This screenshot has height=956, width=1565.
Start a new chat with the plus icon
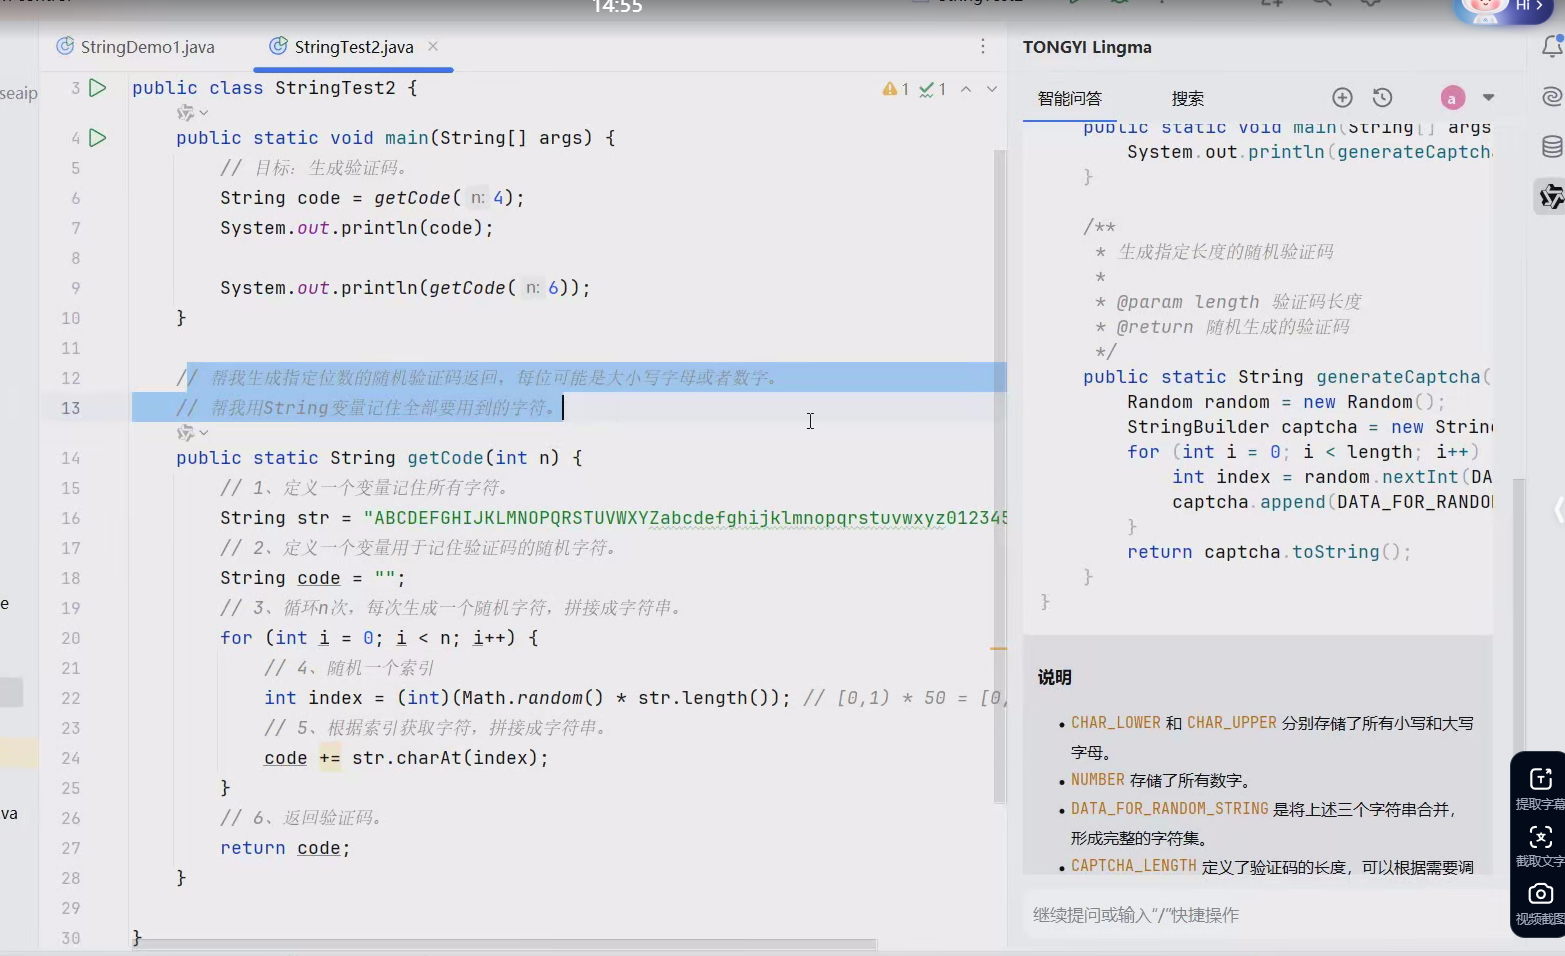(x=1342, y=97)
